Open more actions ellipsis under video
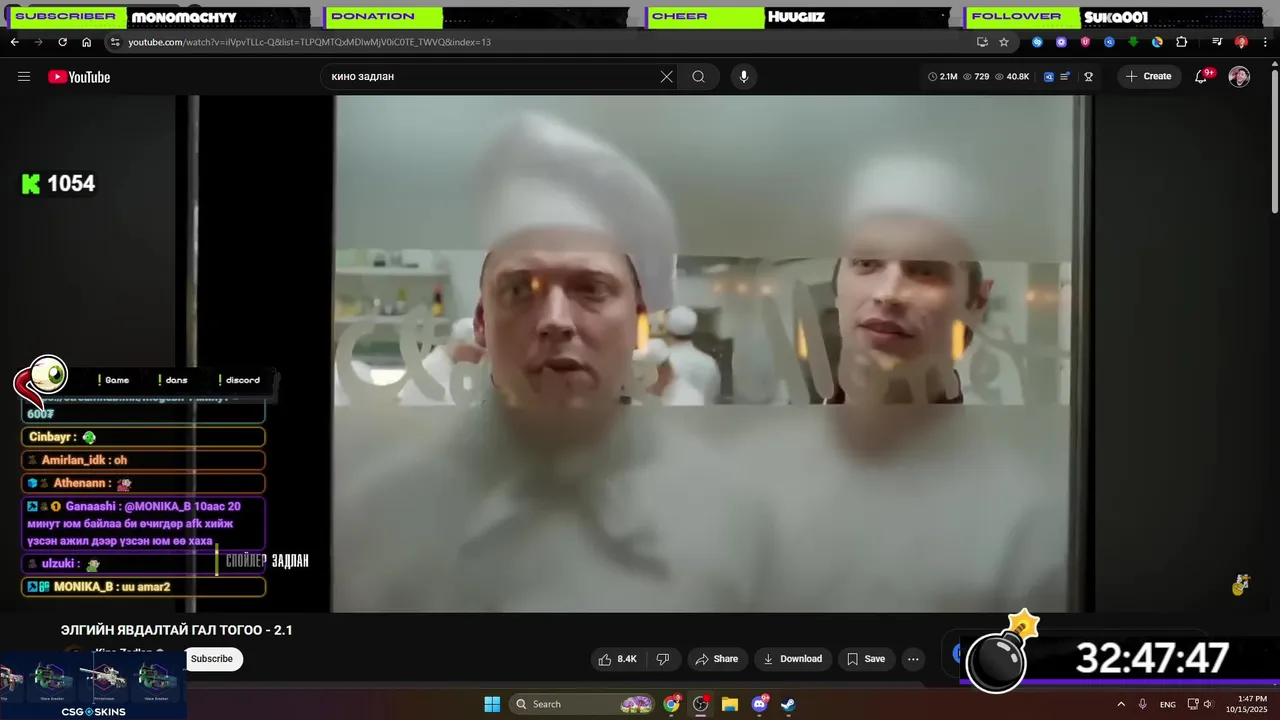The image size is (1280, 720). point(913,659)
